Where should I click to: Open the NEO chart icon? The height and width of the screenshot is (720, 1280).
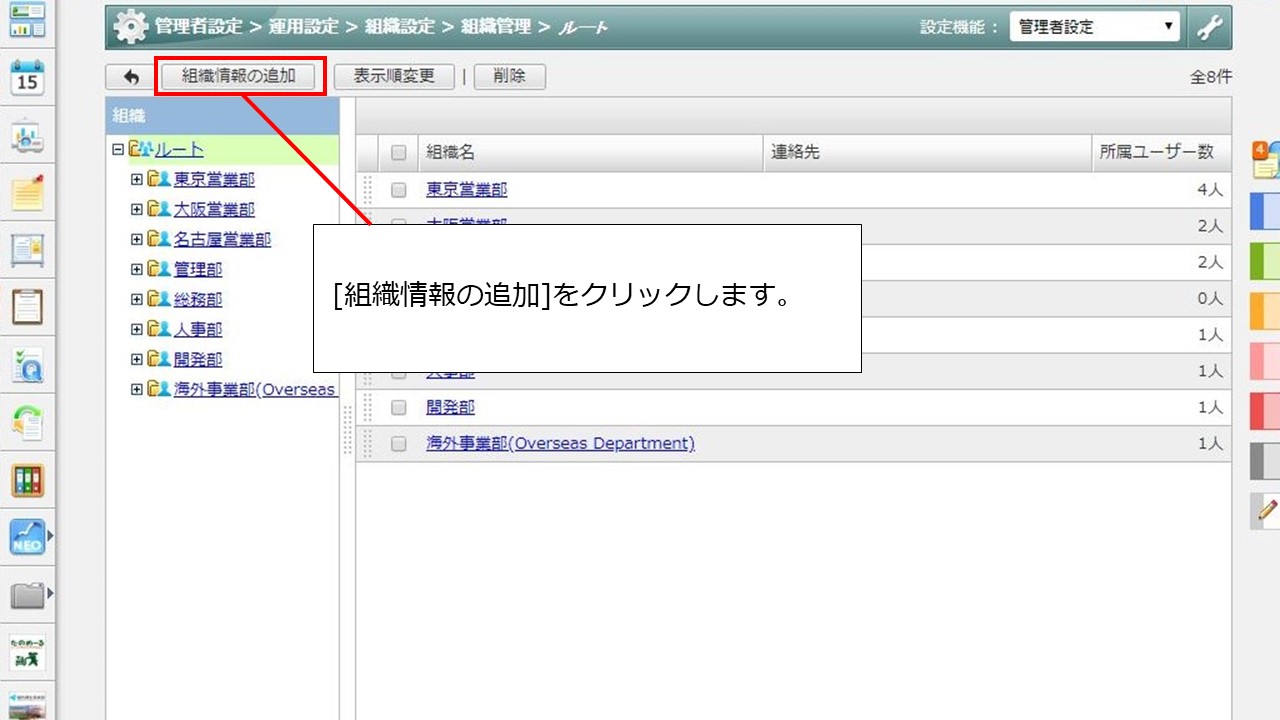[x=27, y=538]
